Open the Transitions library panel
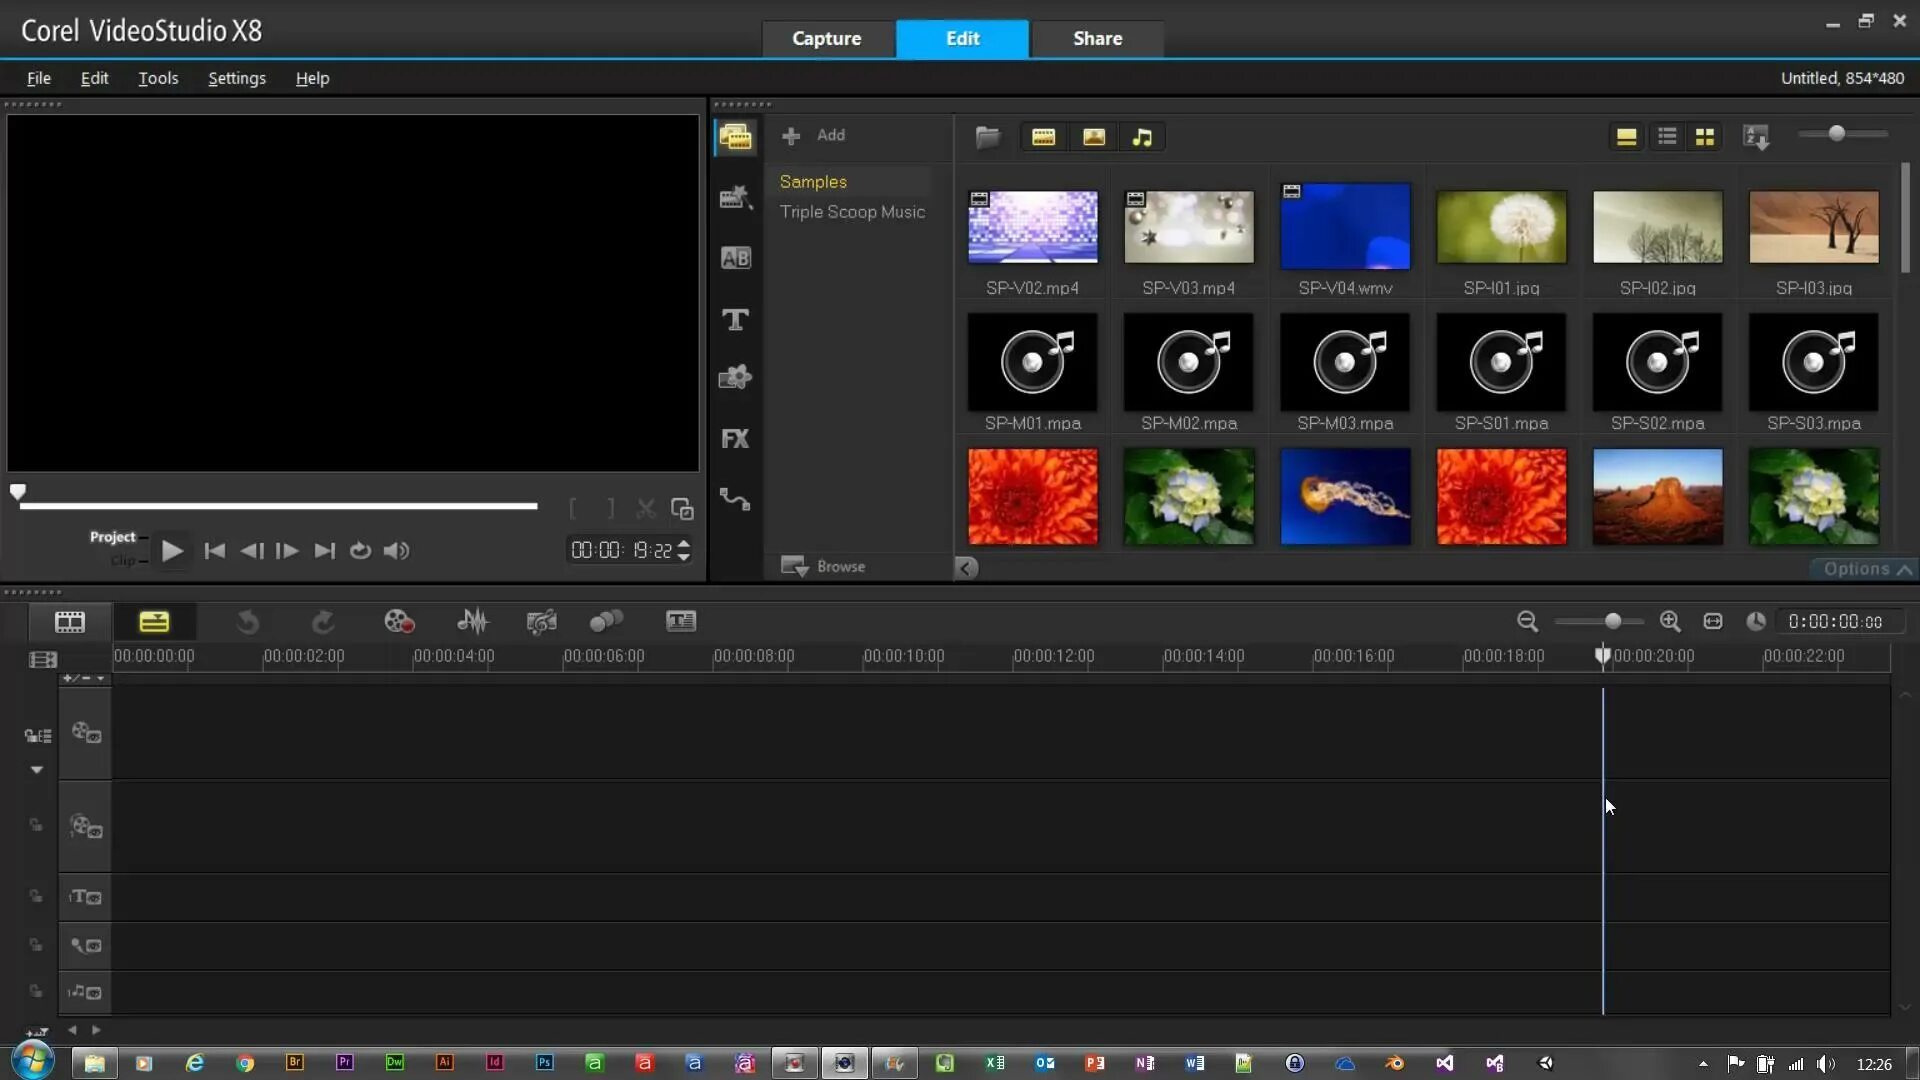This screenshot has width=1920, height=1080. (735, 258)
